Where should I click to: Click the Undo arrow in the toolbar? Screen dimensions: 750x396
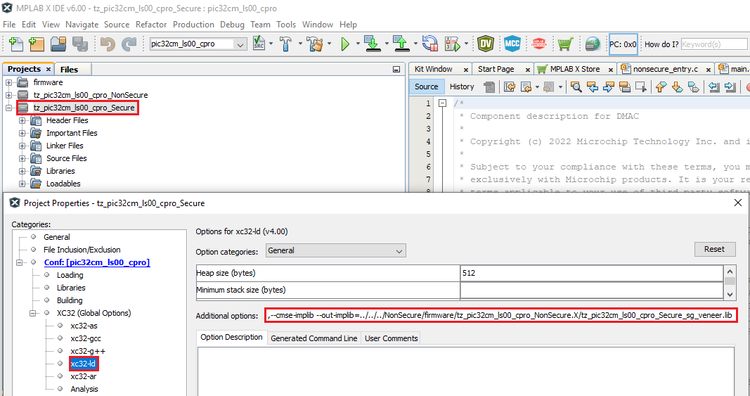coord(108,44)
